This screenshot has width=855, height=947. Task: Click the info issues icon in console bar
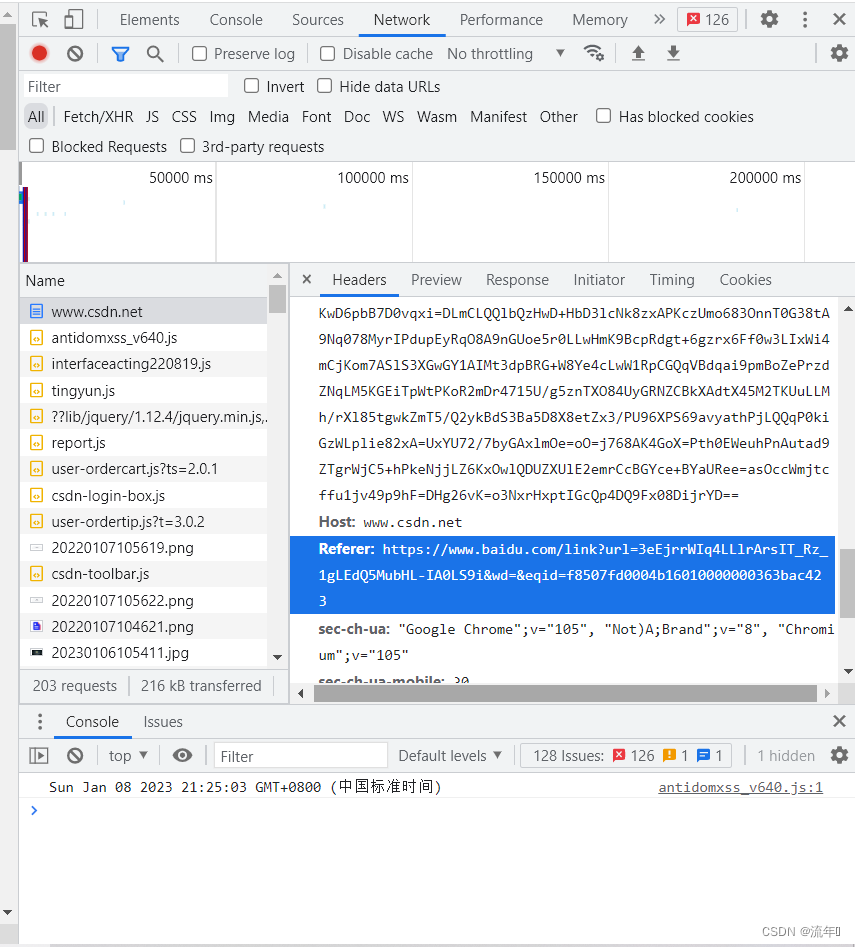tap(703, 756)
